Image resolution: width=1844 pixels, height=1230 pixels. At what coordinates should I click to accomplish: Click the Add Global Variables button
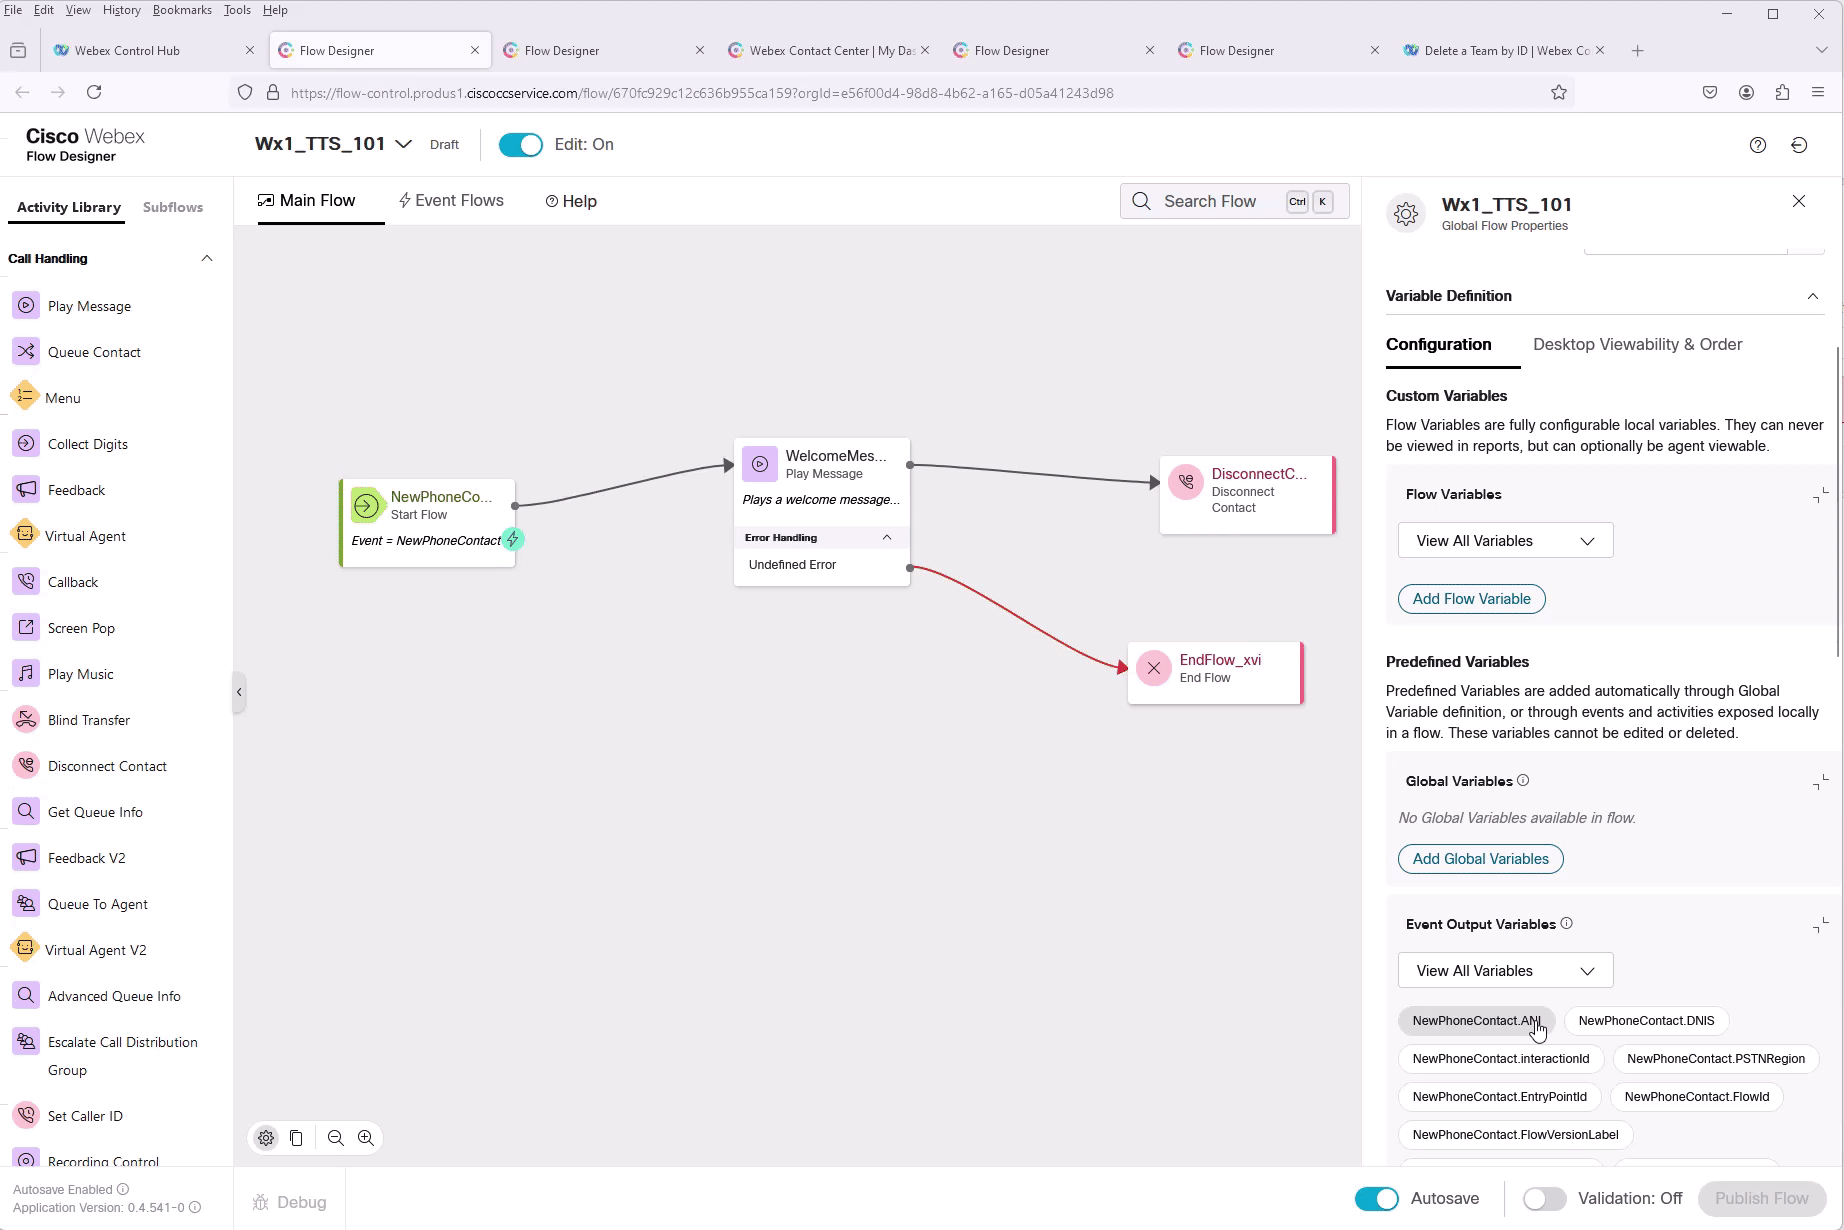pyautogui.click(x=1480, y=859)
